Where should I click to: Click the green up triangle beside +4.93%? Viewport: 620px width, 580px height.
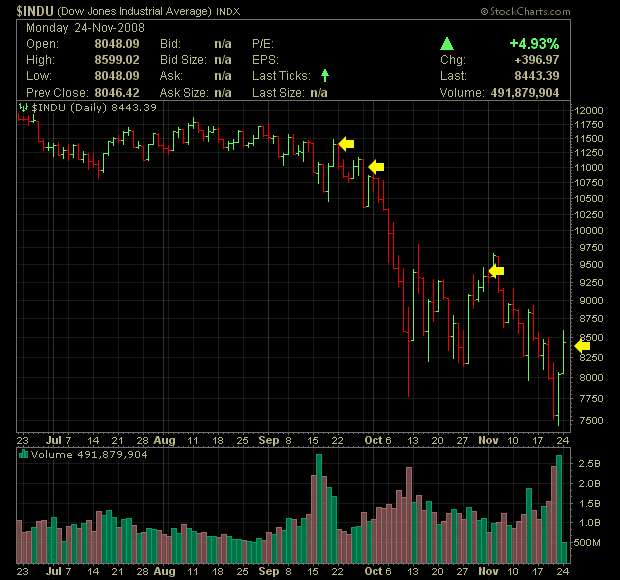(447, 43)
